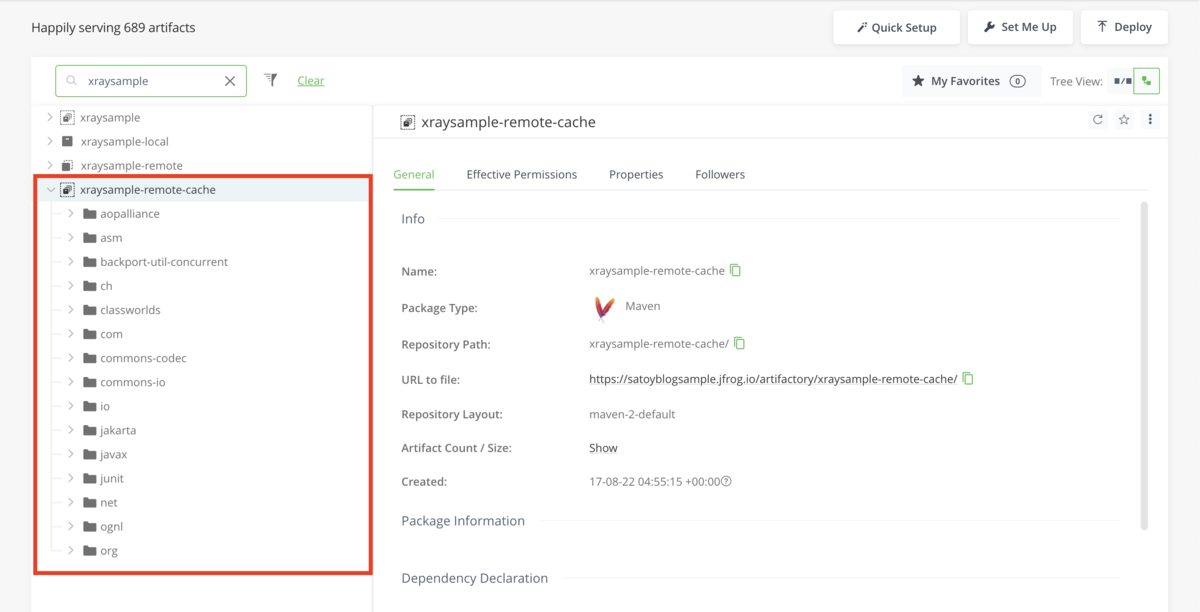
Task: Click the repository URL text
Action: 773,379
